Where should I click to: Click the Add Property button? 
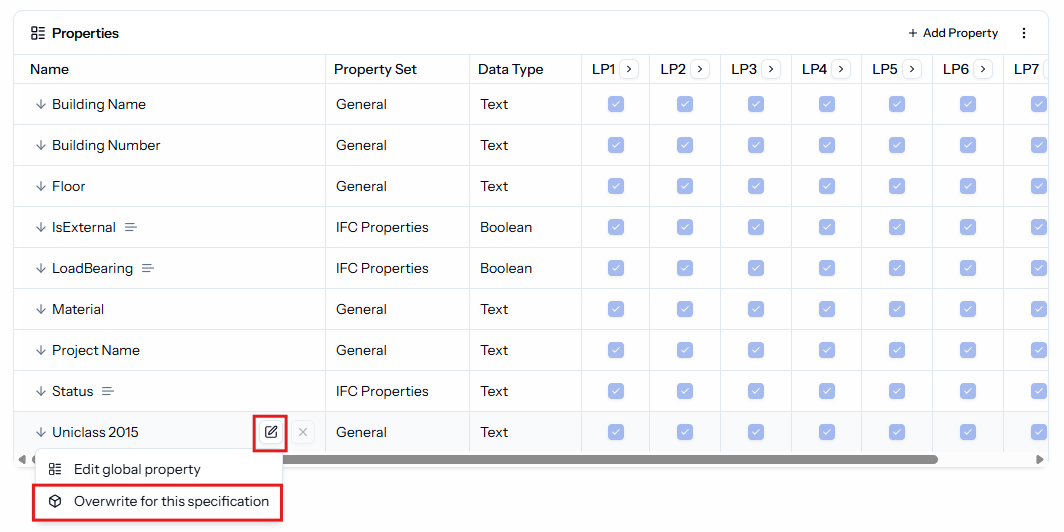[x=953, y=33]
